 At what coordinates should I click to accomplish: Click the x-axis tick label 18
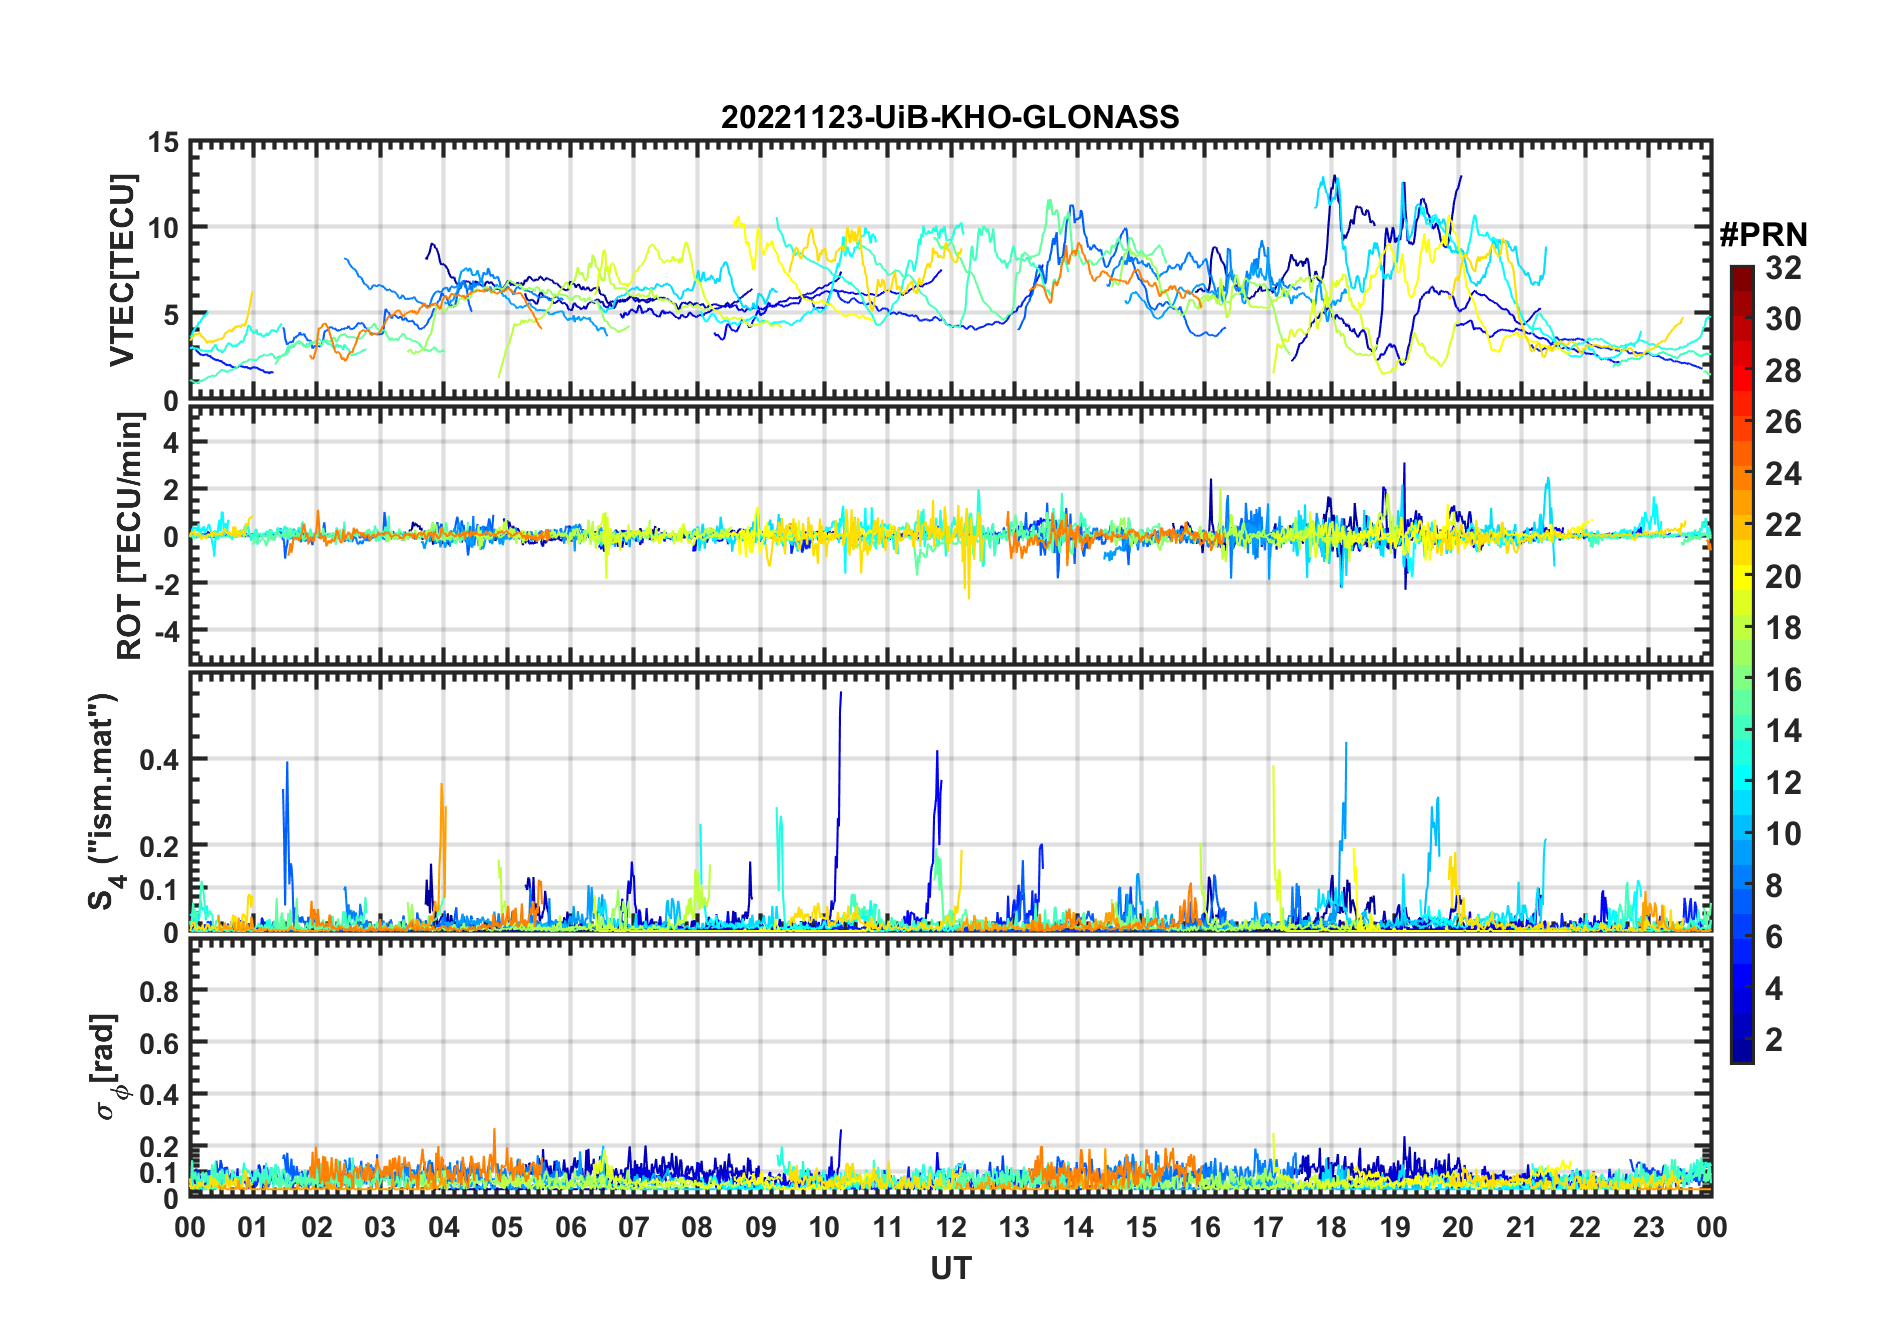tap(1331, 1227)
